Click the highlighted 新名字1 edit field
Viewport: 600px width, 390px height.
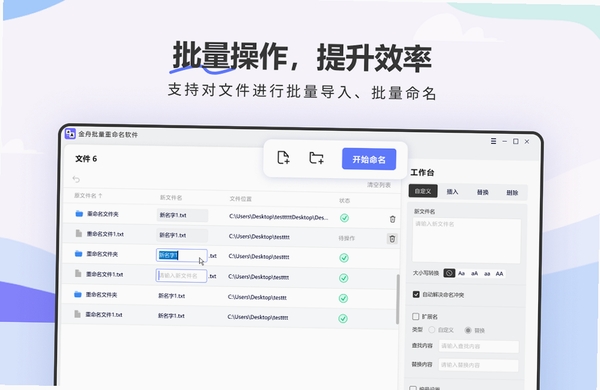pyautogui.click(x=182, y=255)
